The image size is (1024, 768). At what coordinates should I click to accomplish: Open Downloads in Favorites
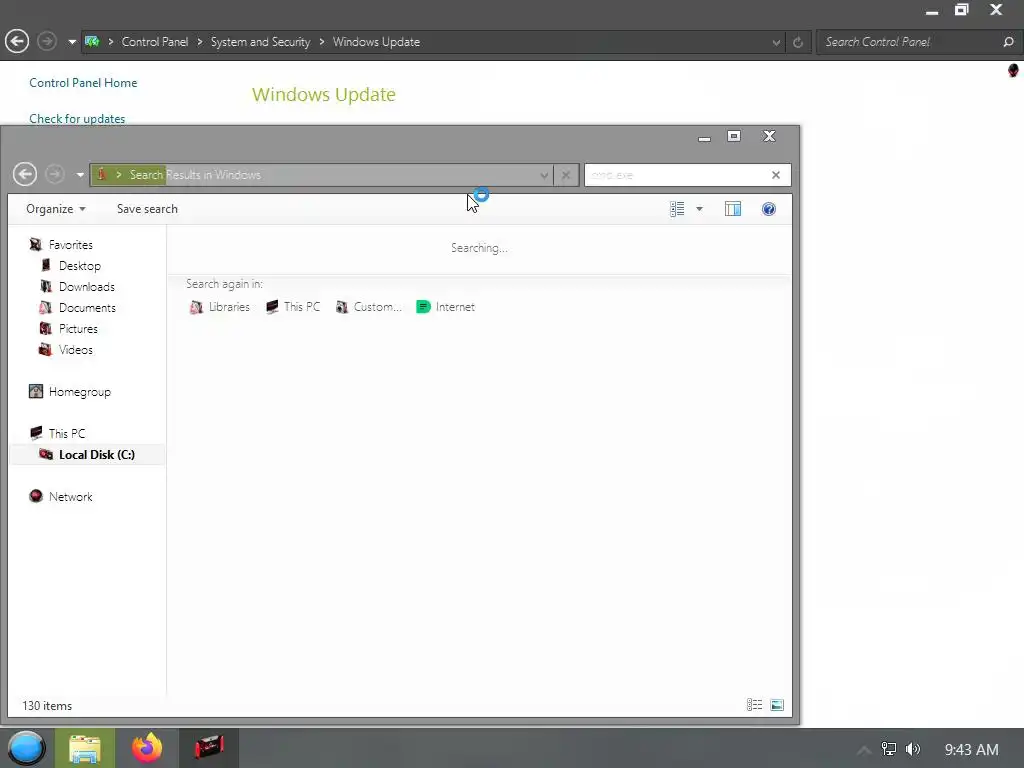coord(86,287)
